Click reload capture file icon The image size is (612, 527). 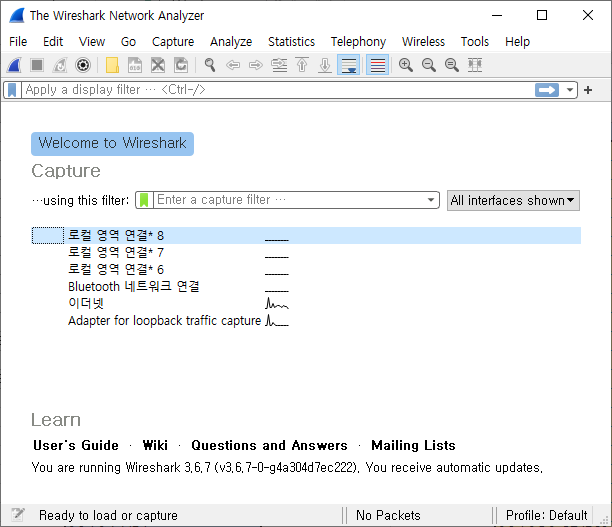click(181, 65)
